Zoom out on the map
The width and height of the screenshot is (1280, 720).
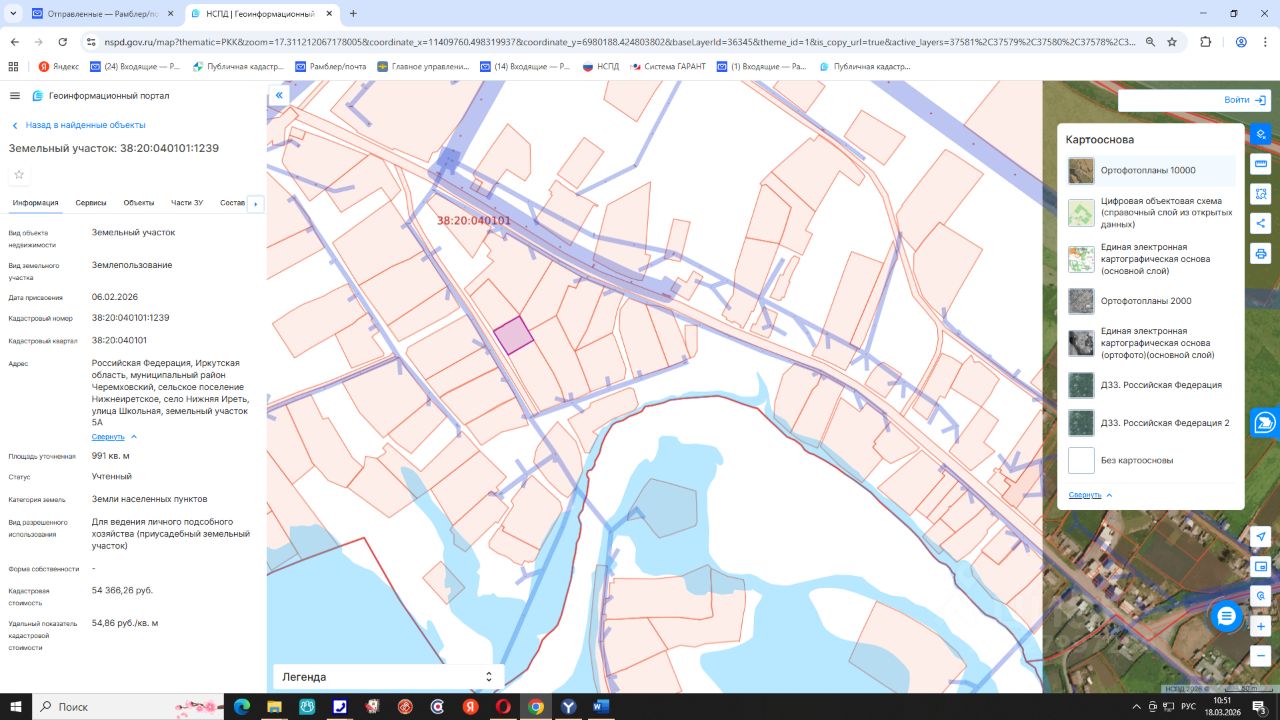click(x=1261, y=655)
